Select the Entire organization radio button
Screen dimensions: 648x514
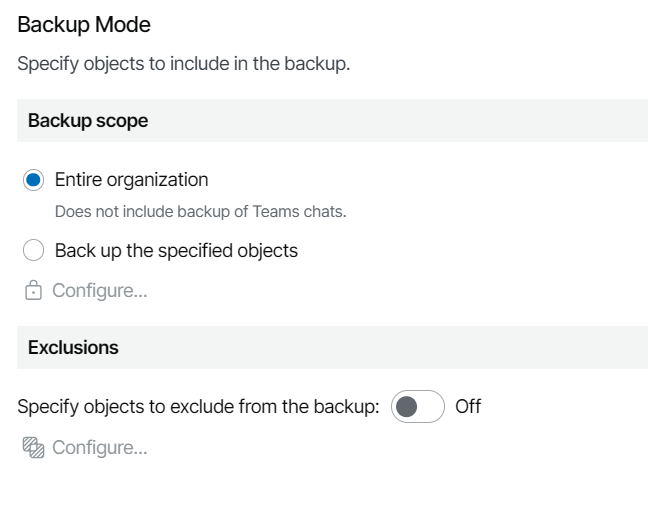tap(33, 180)
